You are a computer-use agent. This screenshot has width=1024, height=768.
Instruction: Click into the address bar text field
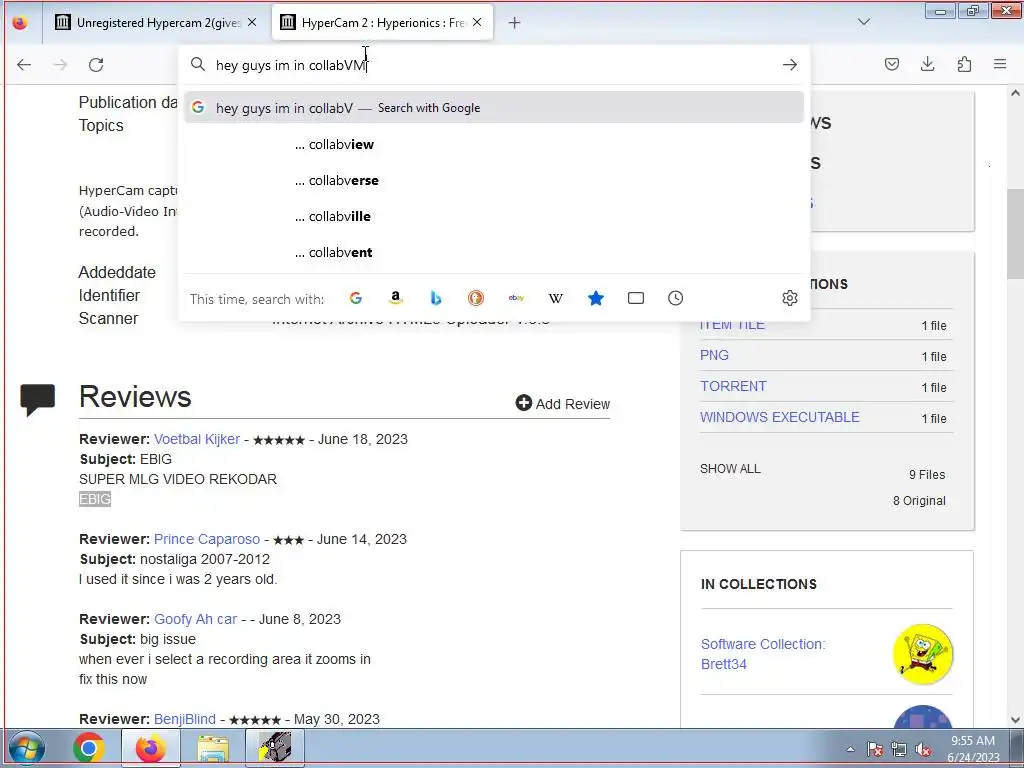494,65
